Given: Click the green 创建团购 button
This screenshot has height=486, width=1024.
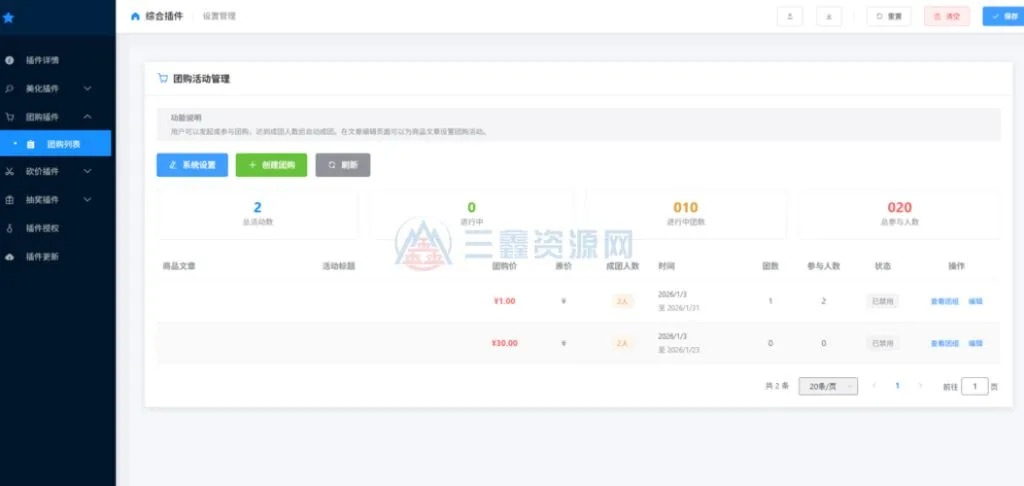Looking at the screenshot, I should click(x=271, y=165).
